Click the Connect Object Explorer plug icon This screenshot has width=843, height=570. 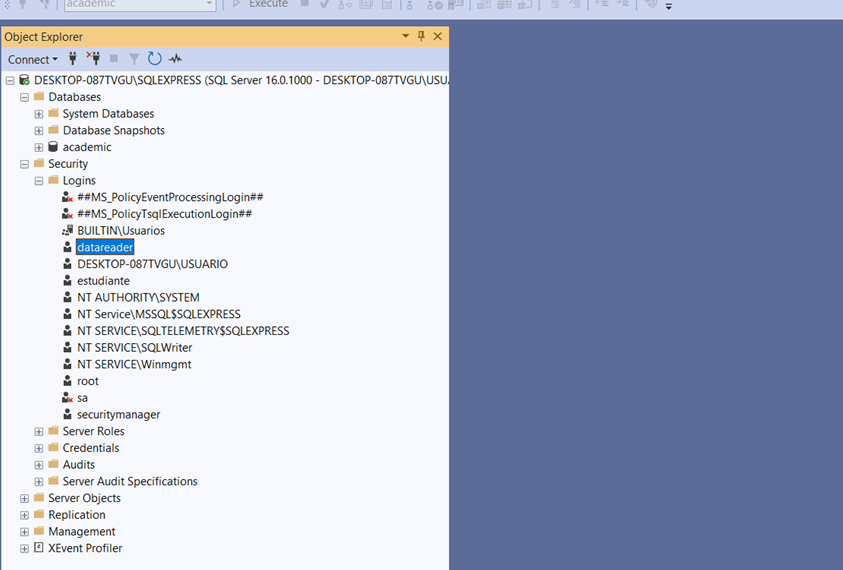click(x=73, y=59)
